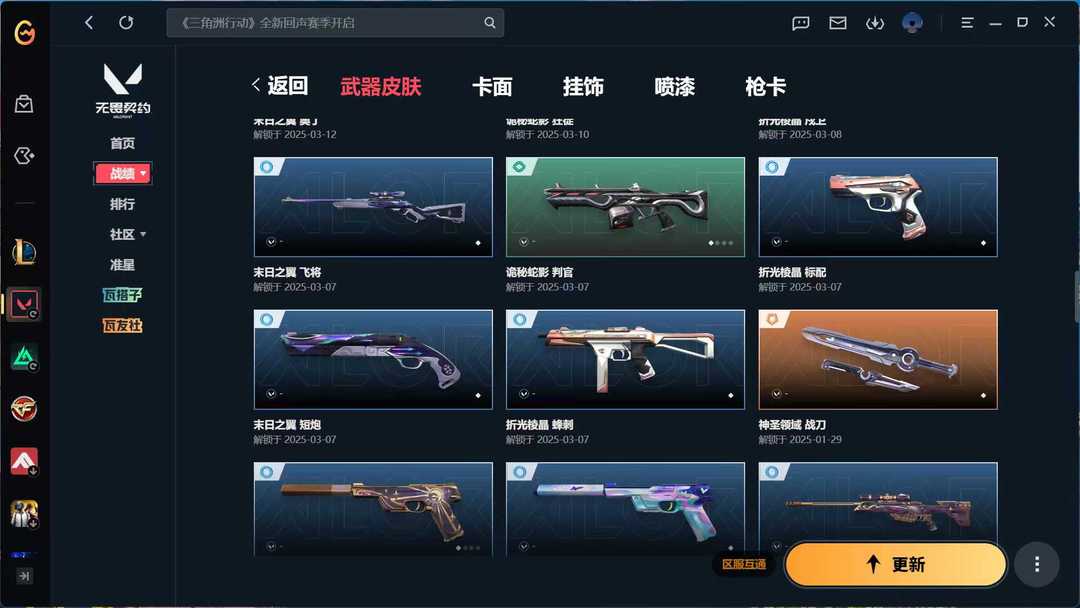Switch to the 卡面 tab
The height and width of the screenshot is (608, 1080).
point(492,87)
